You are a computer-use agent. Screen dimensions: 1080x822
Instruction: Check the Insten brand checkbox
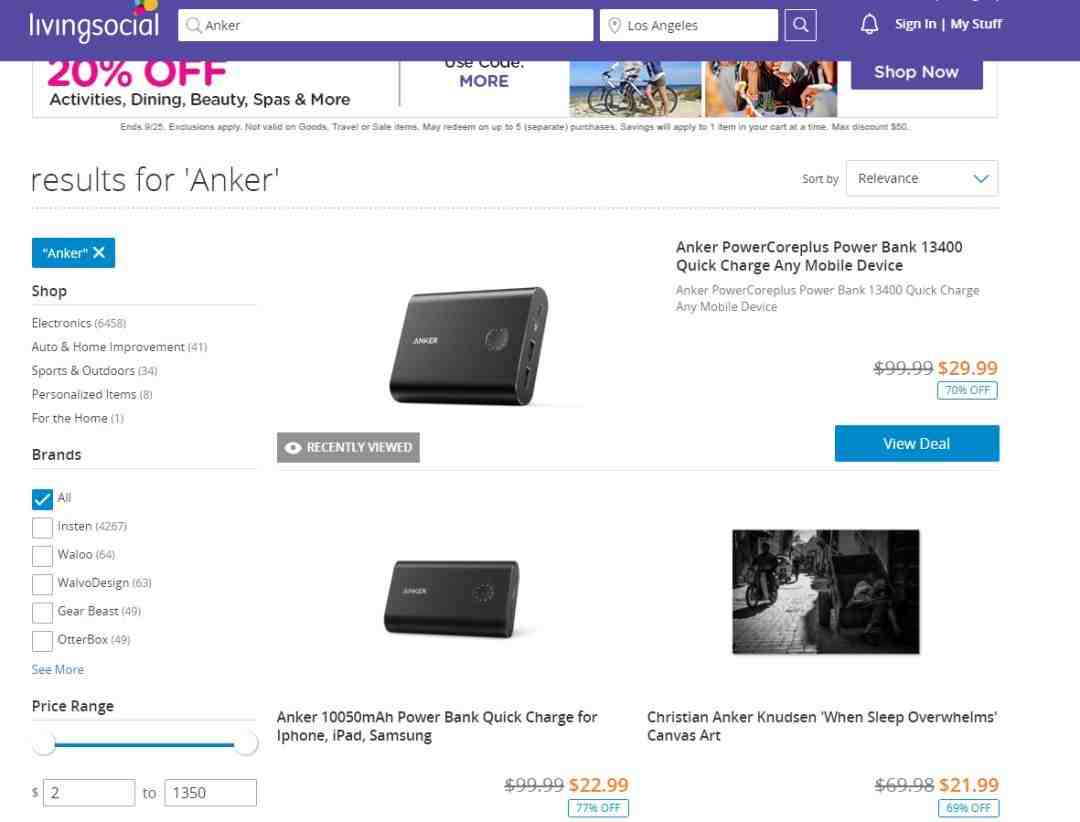tap(42, 527)
